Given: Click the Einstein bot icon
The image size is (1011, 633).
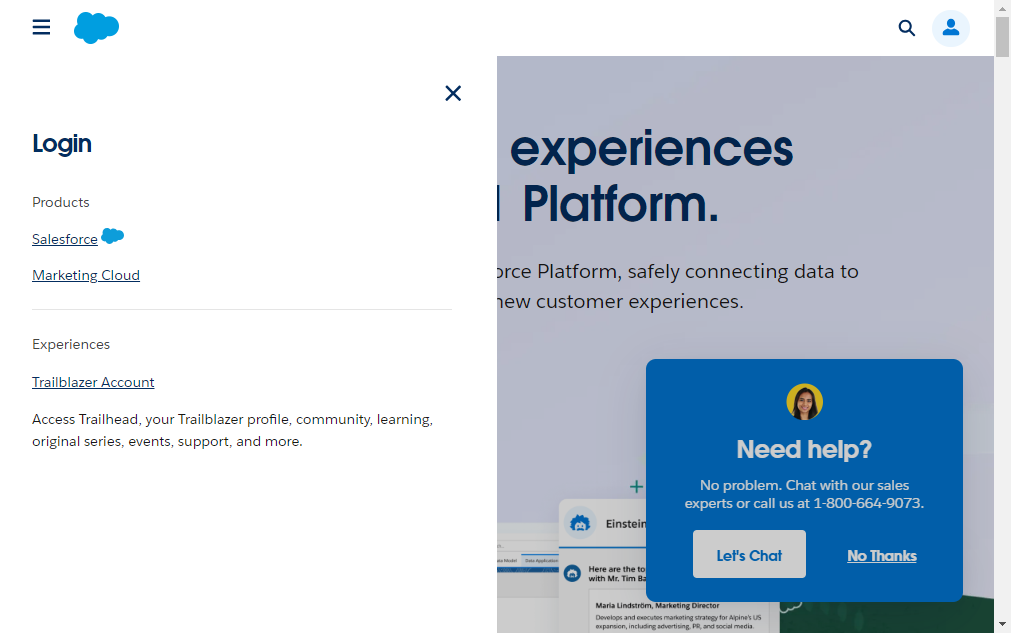Looking at the screenshot, I should [580, 523].
